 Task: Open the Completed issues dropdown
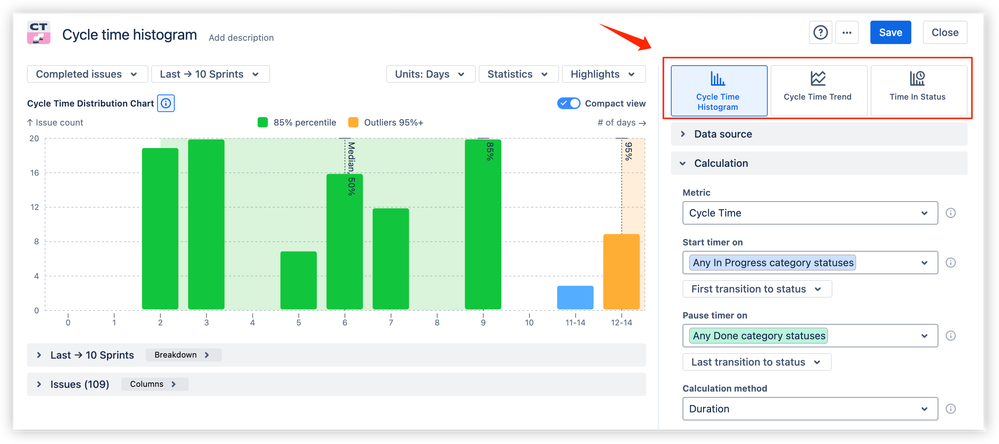click(87, 74)
